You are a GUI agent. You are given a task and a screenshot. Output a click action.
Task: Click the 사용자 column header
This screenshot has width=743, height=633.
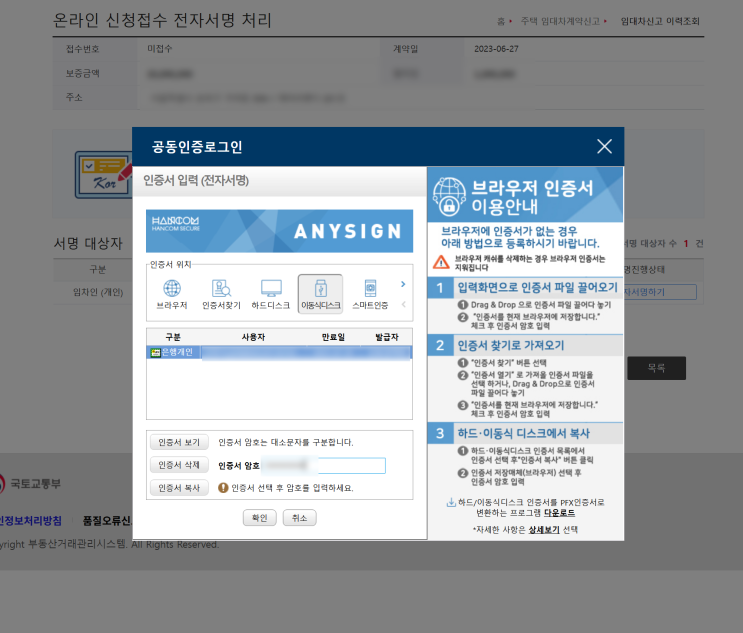pos(253,337)
